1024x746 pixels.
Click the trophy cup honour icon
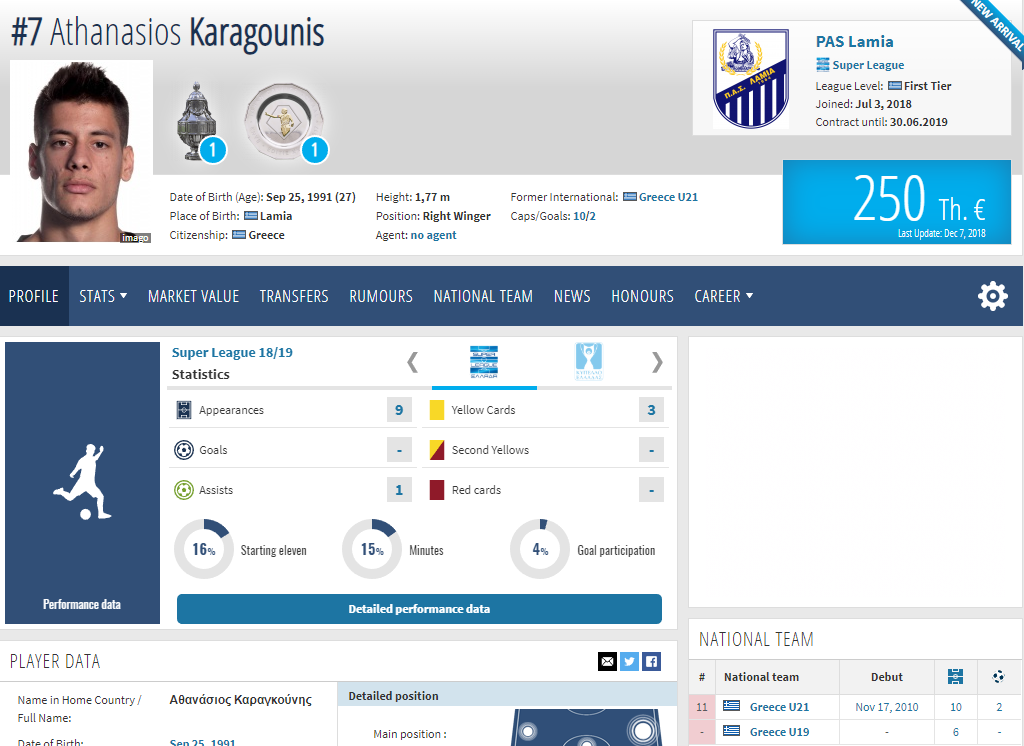pyautogui.click(x=197, y=122)
